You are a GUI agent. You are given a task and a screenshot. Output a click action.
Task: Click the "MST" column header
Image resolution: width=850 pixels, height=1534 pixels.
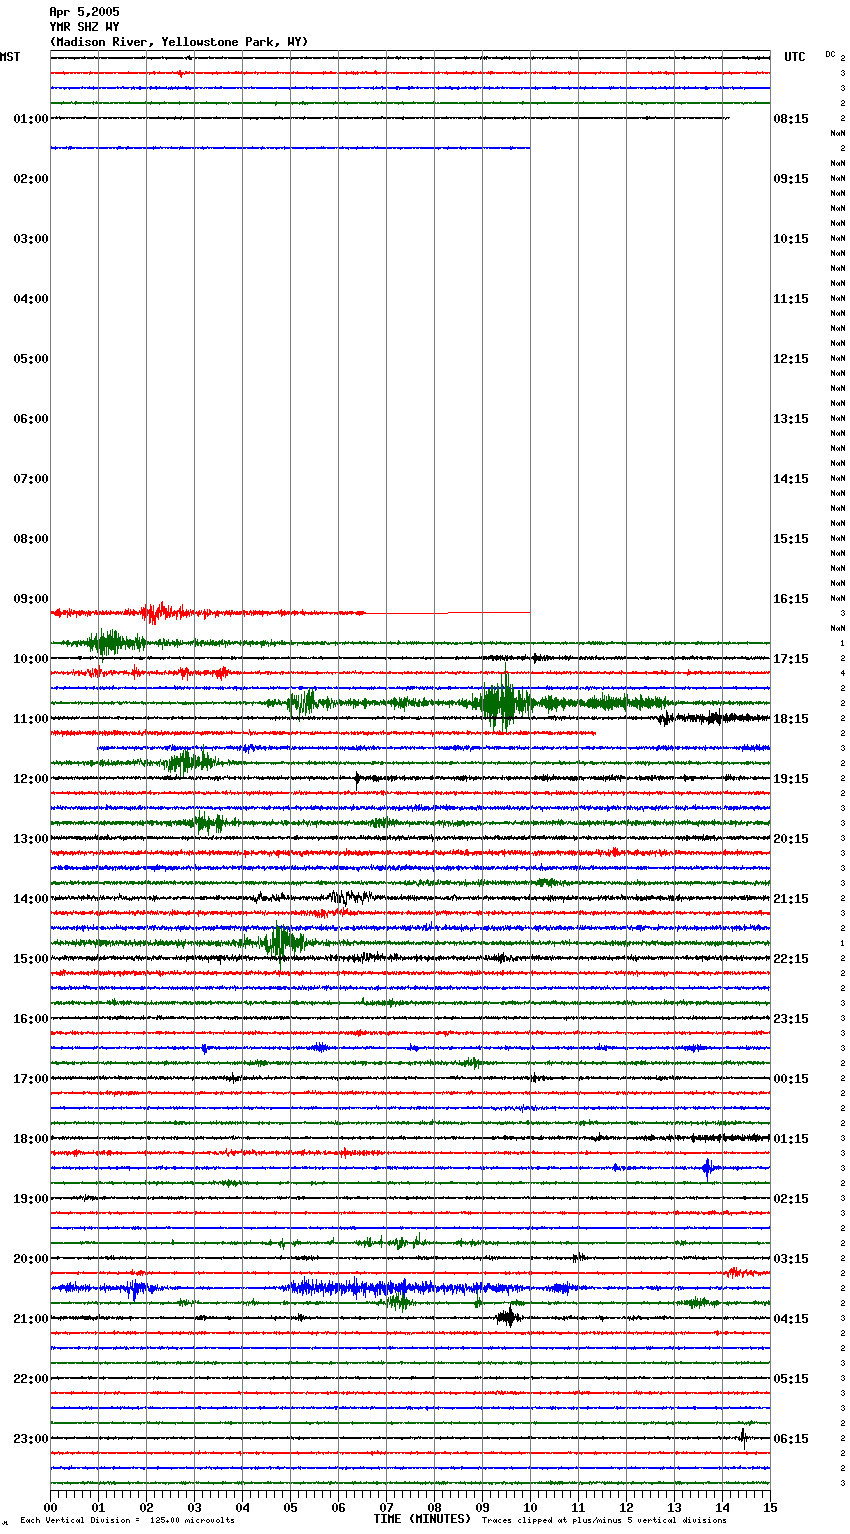click(x=10, y=57)
